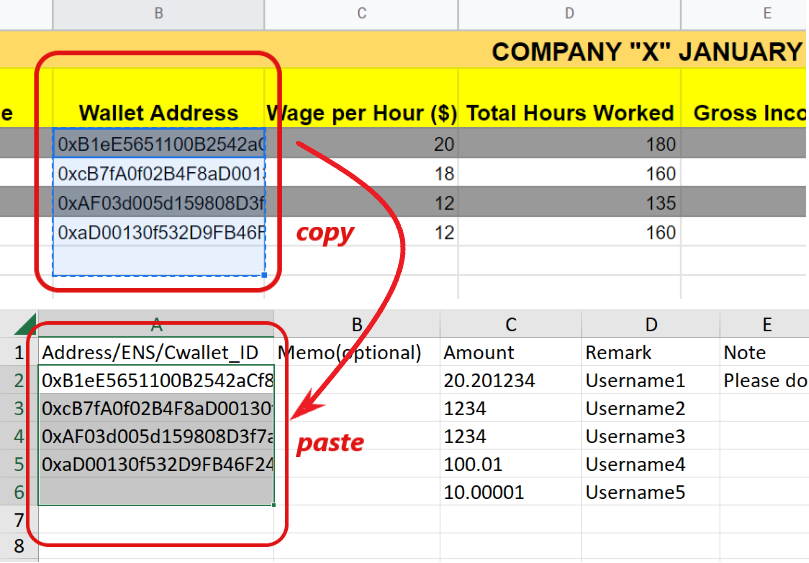Click remark cell Username1
The image size is (809, 563).
(x=651, y=380)
